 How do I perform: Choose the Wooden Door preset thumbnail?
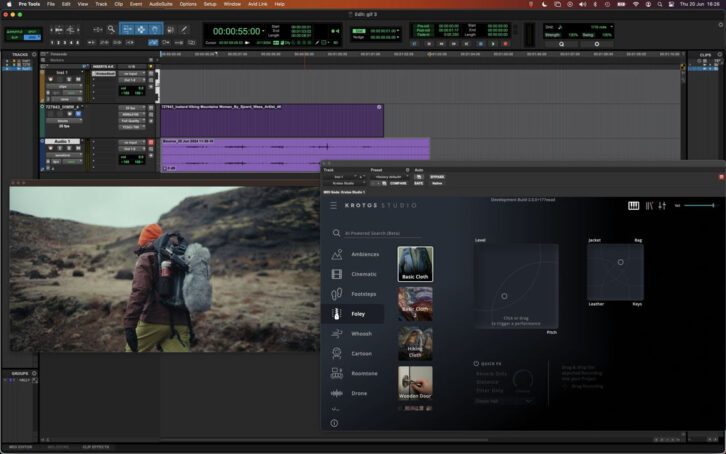click(x=415, y=382)
